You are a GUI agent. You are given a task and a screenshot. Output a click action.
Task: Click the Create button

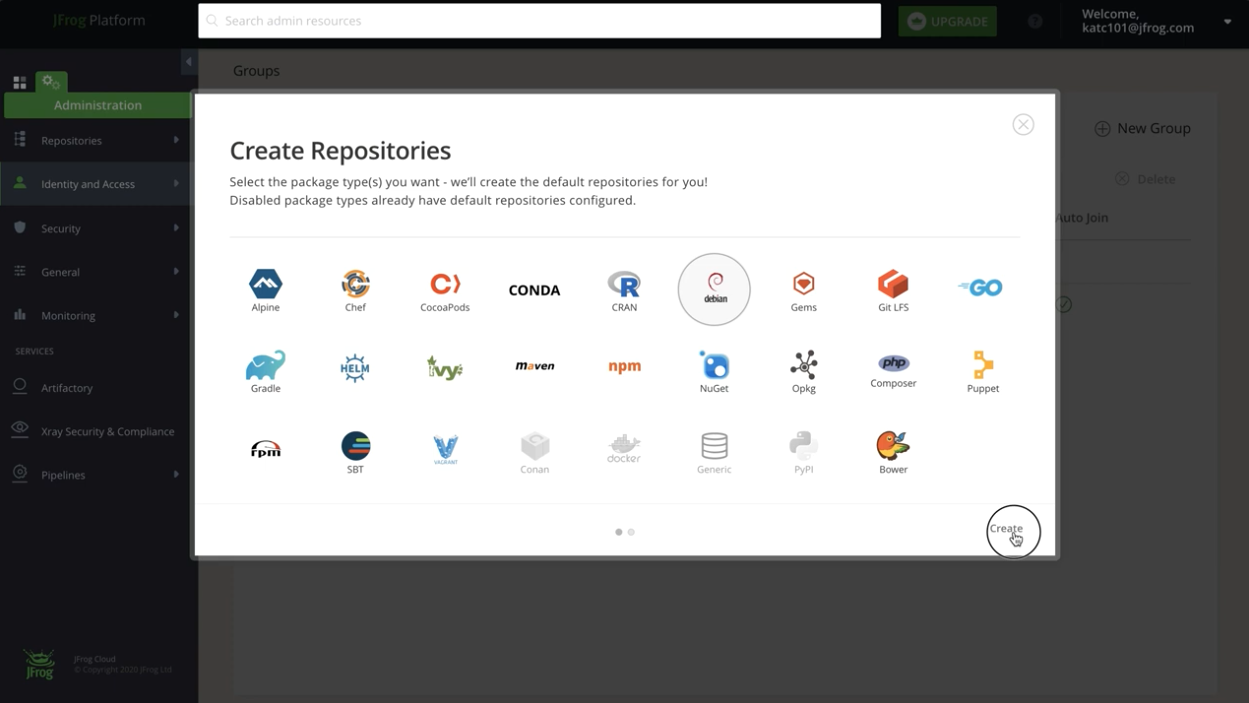pos(1012,530)
